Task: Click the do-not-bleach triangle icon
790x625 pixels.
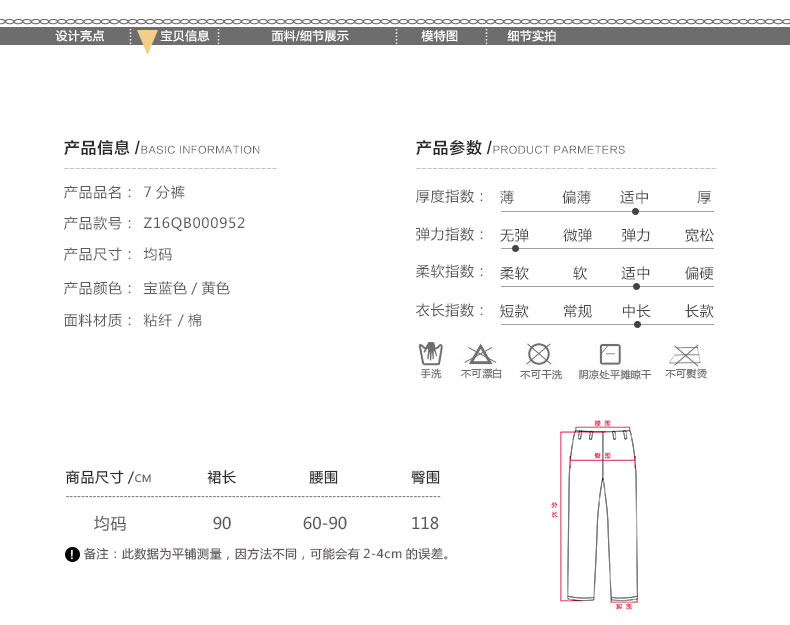Action: point(480,354)
